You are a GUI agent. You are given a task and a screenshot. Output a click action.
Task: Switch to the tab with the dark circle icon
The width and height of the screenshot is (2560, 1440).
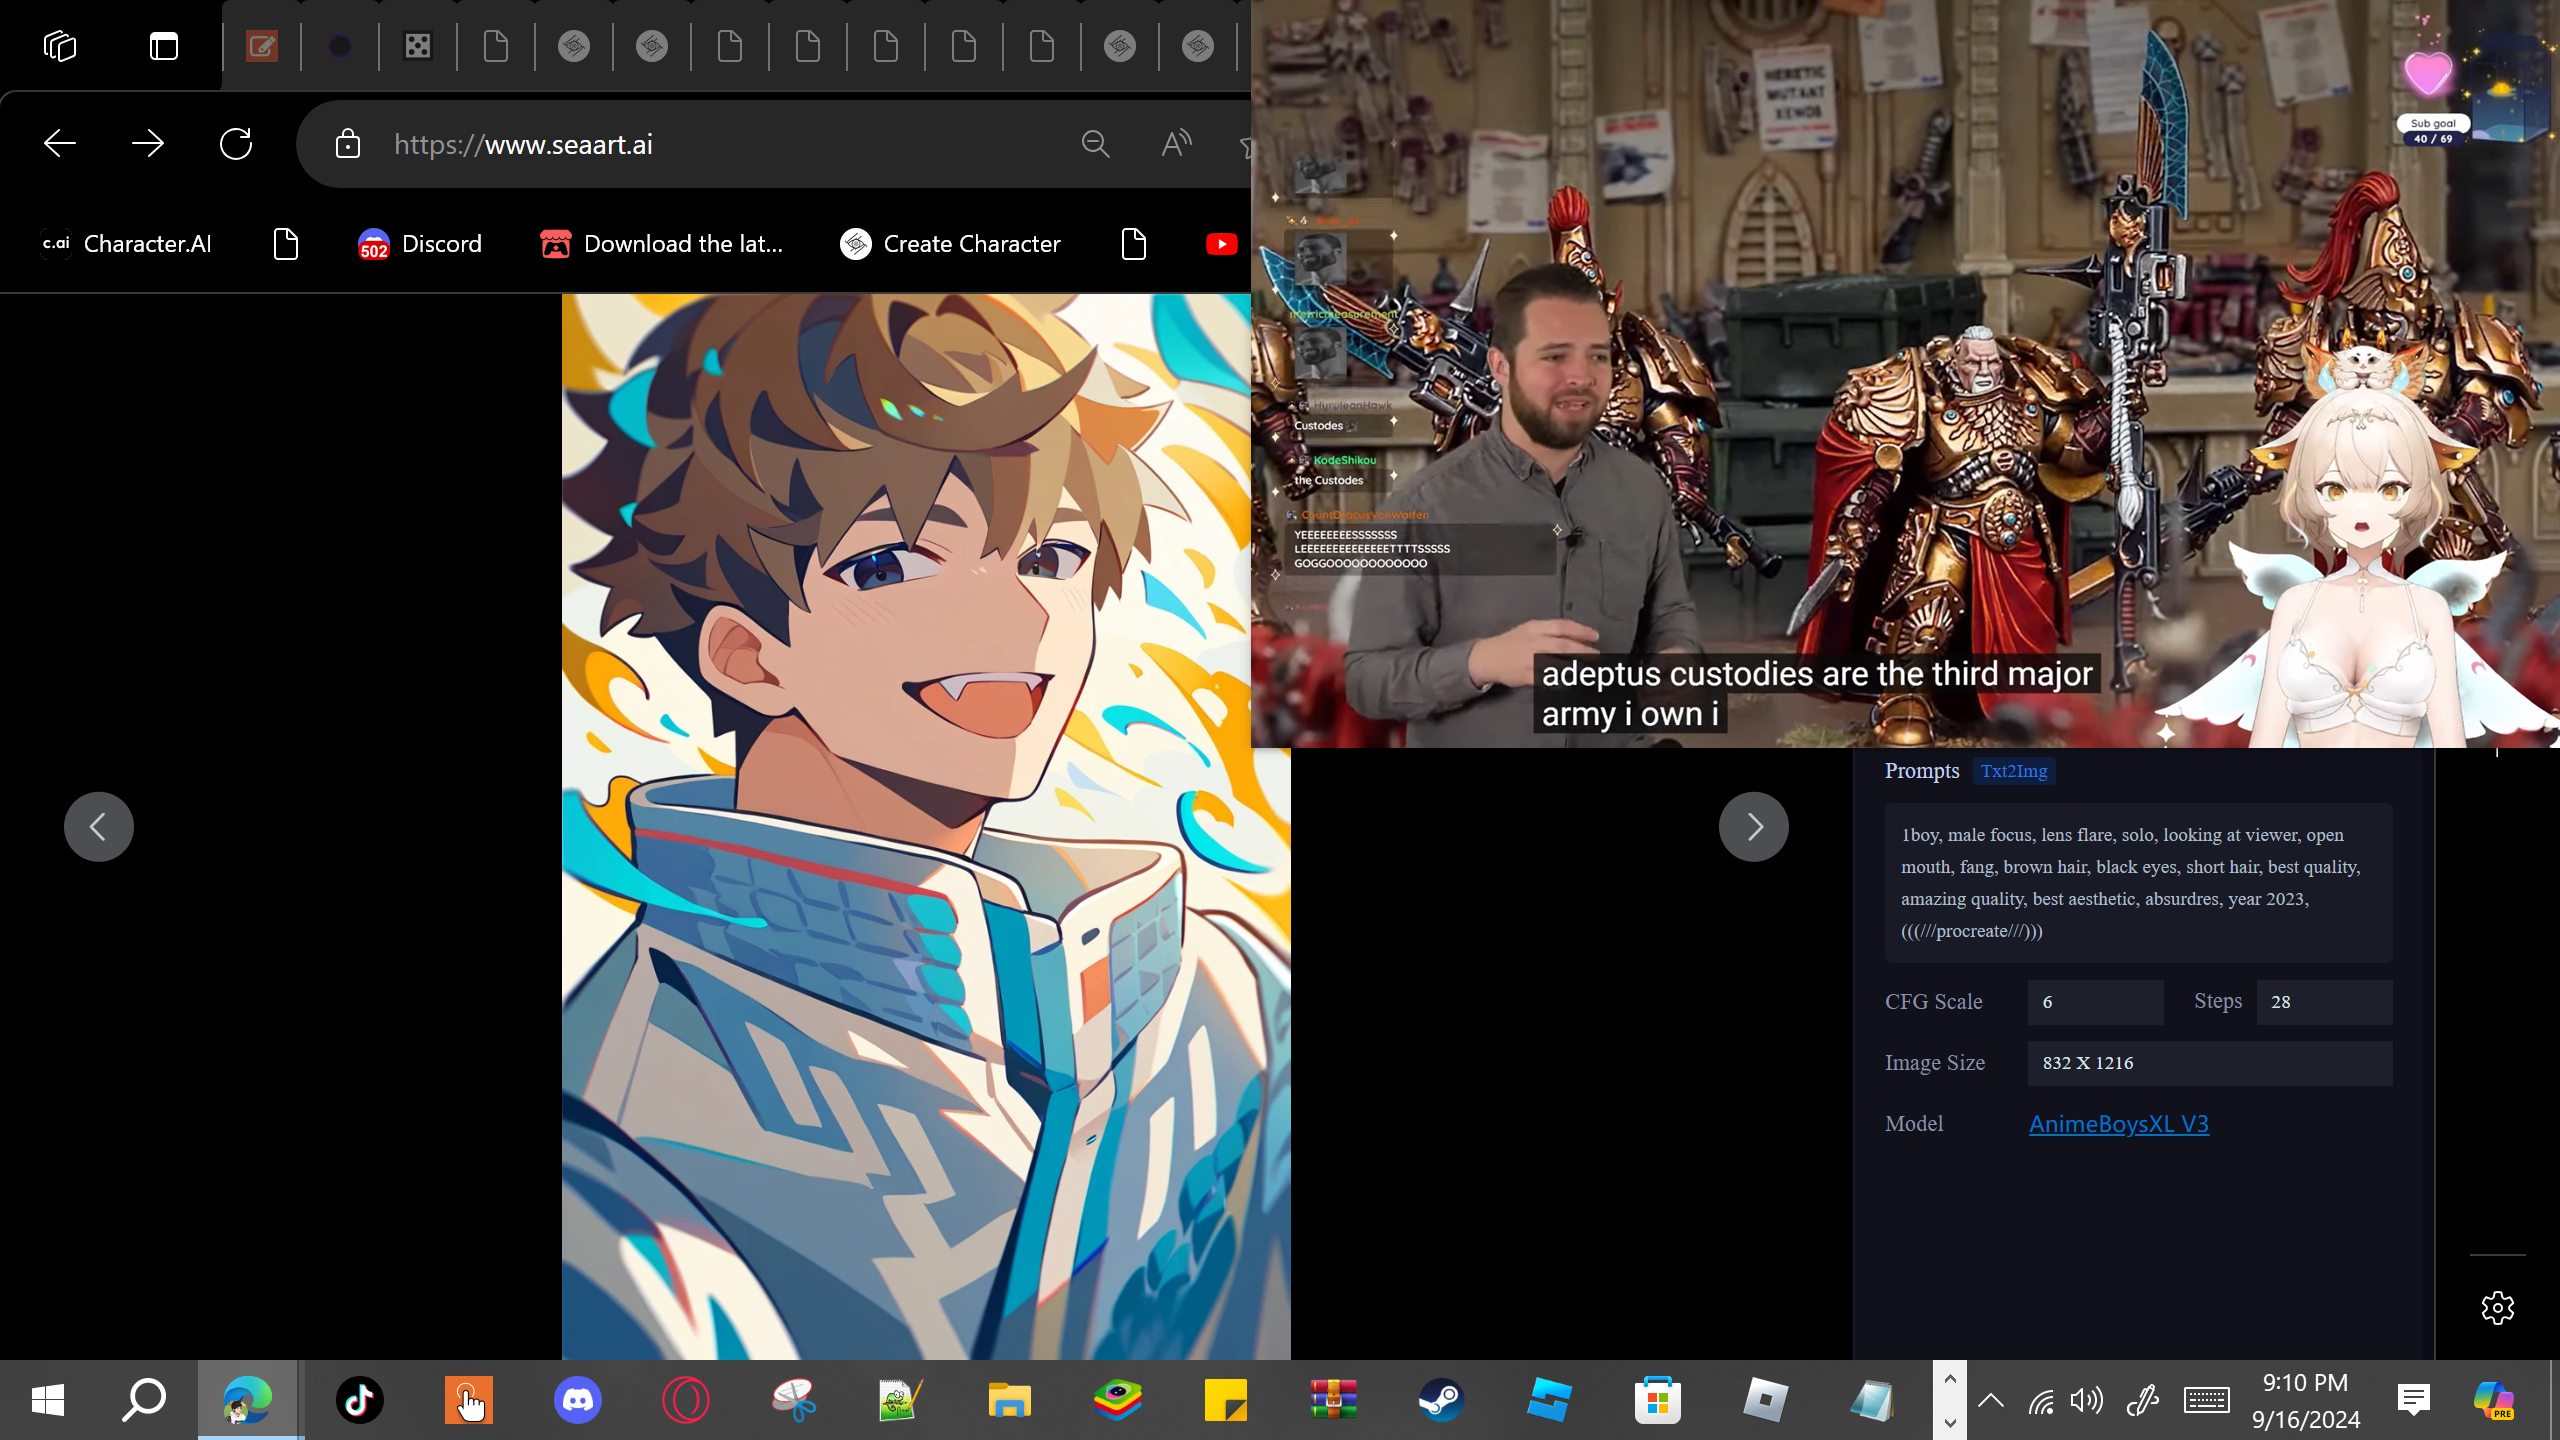[340, 46]
